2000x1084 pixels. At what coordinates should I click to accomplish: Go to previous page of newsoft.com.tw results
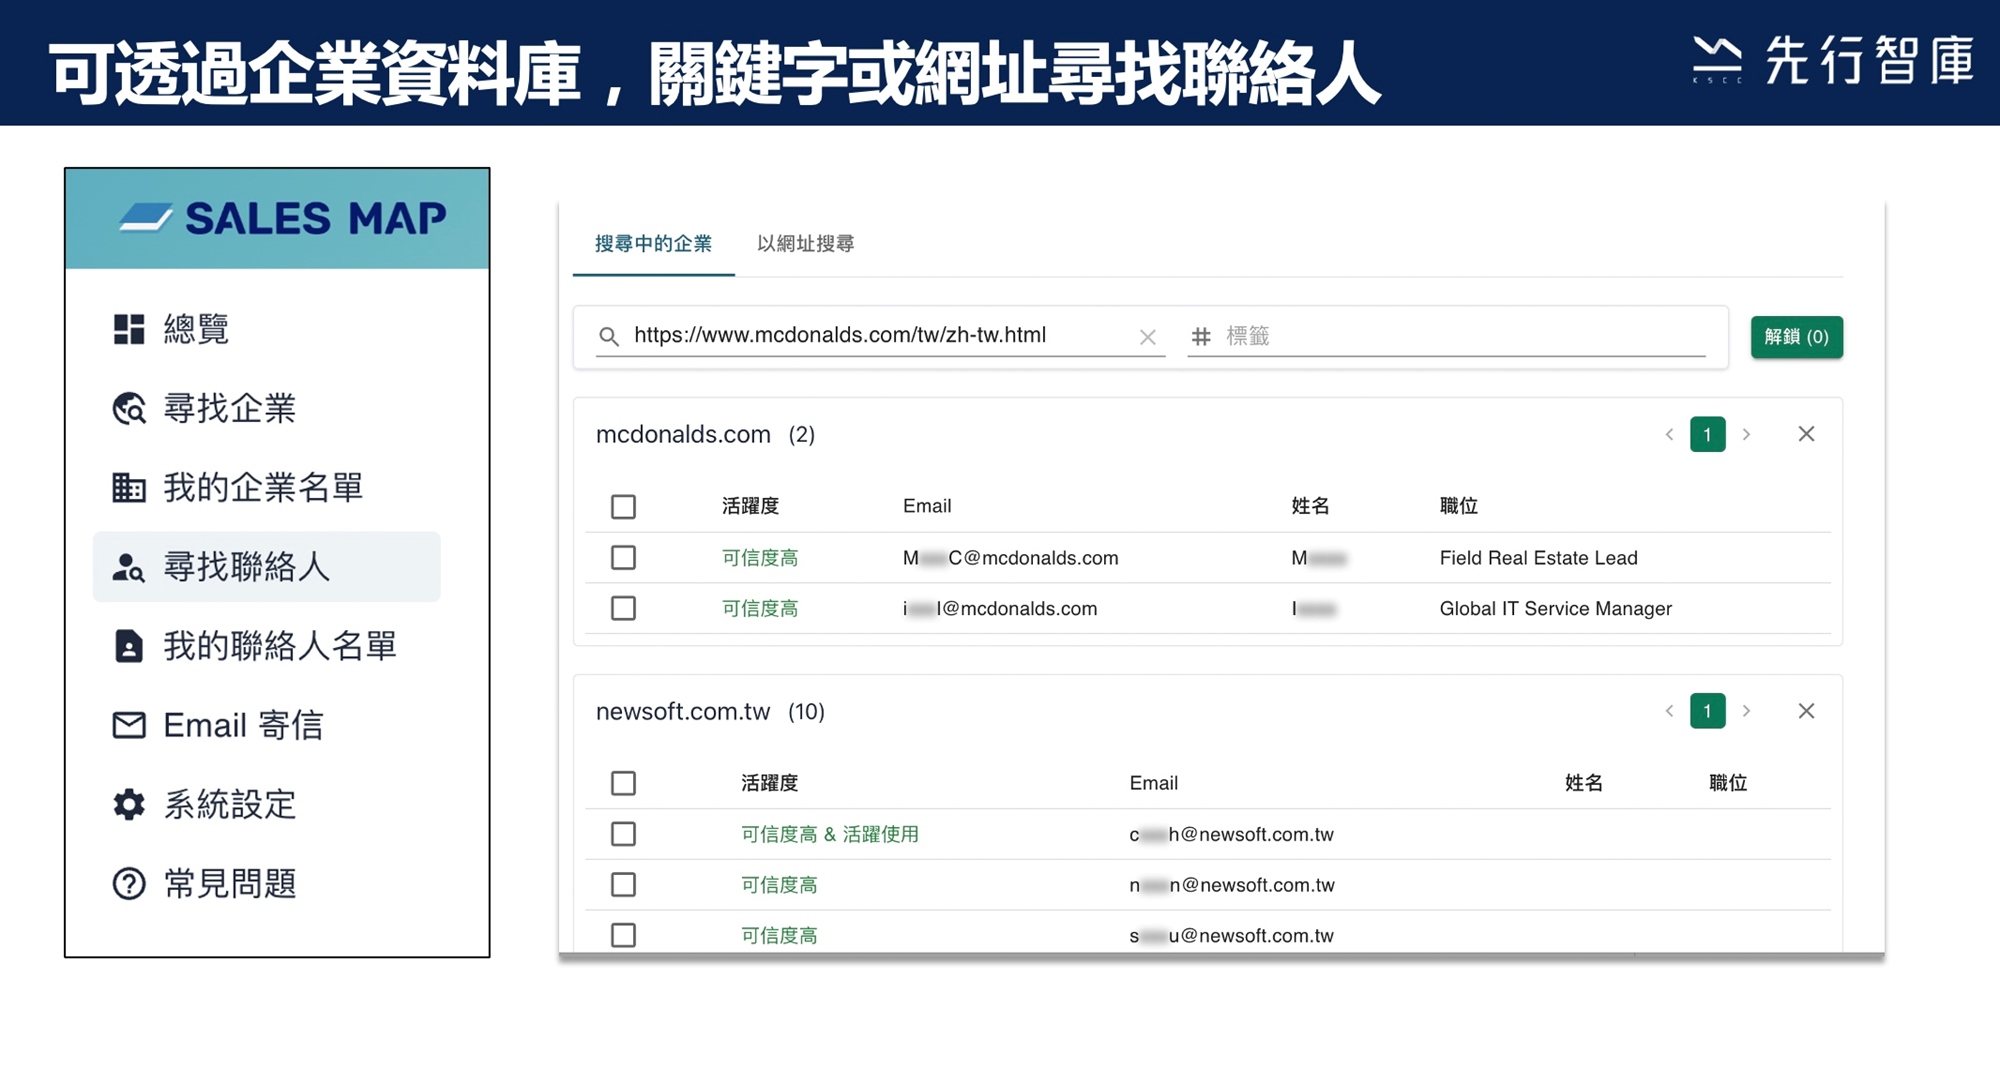click(x=1669, y=711)
